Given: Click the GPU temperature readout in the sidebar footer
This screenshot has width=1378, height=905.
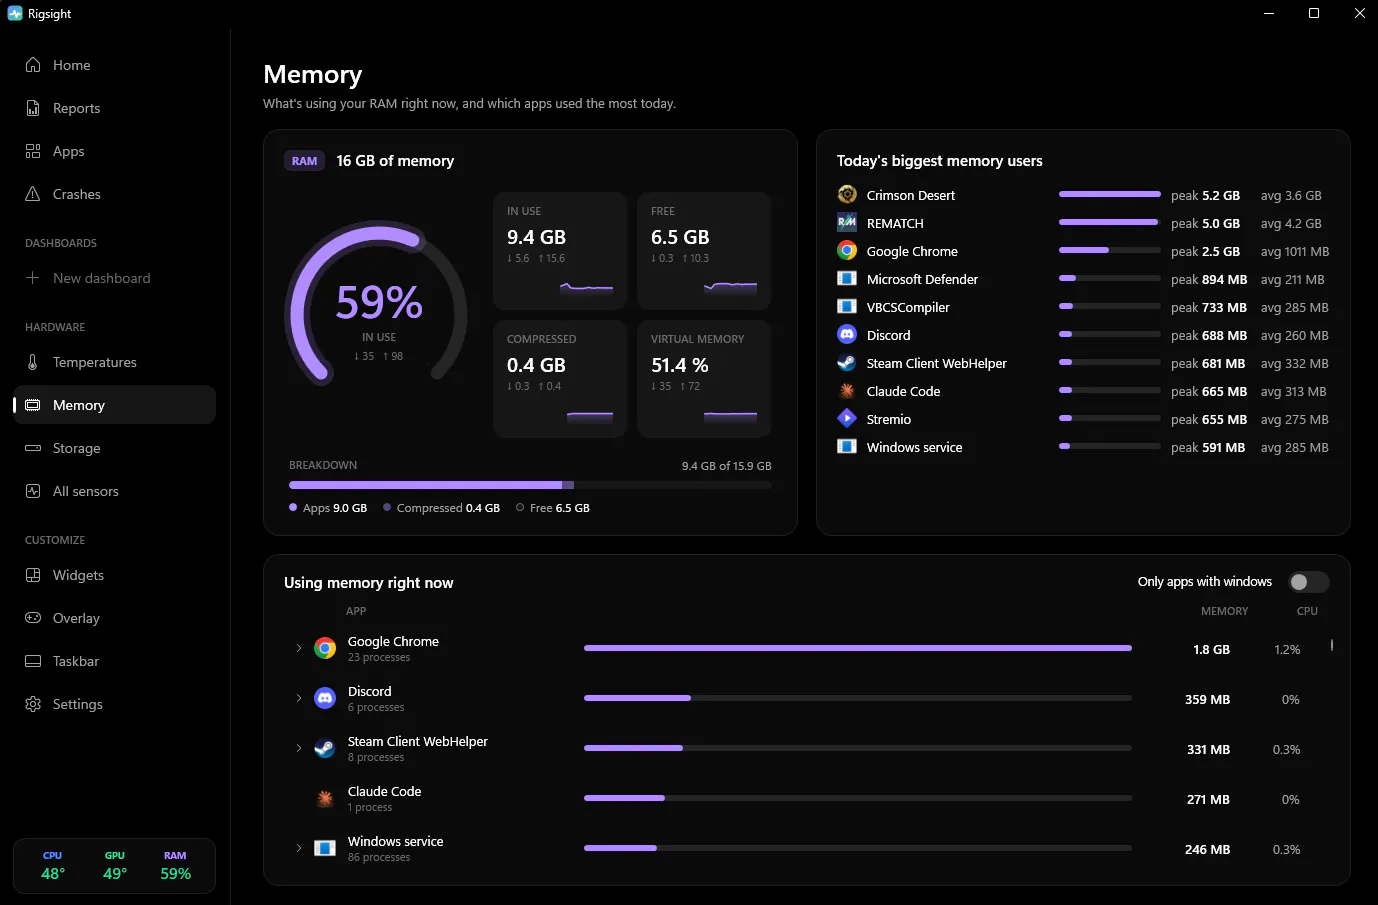Looking at the screenshot, I should pyautogui.click(x=115, y=866).
